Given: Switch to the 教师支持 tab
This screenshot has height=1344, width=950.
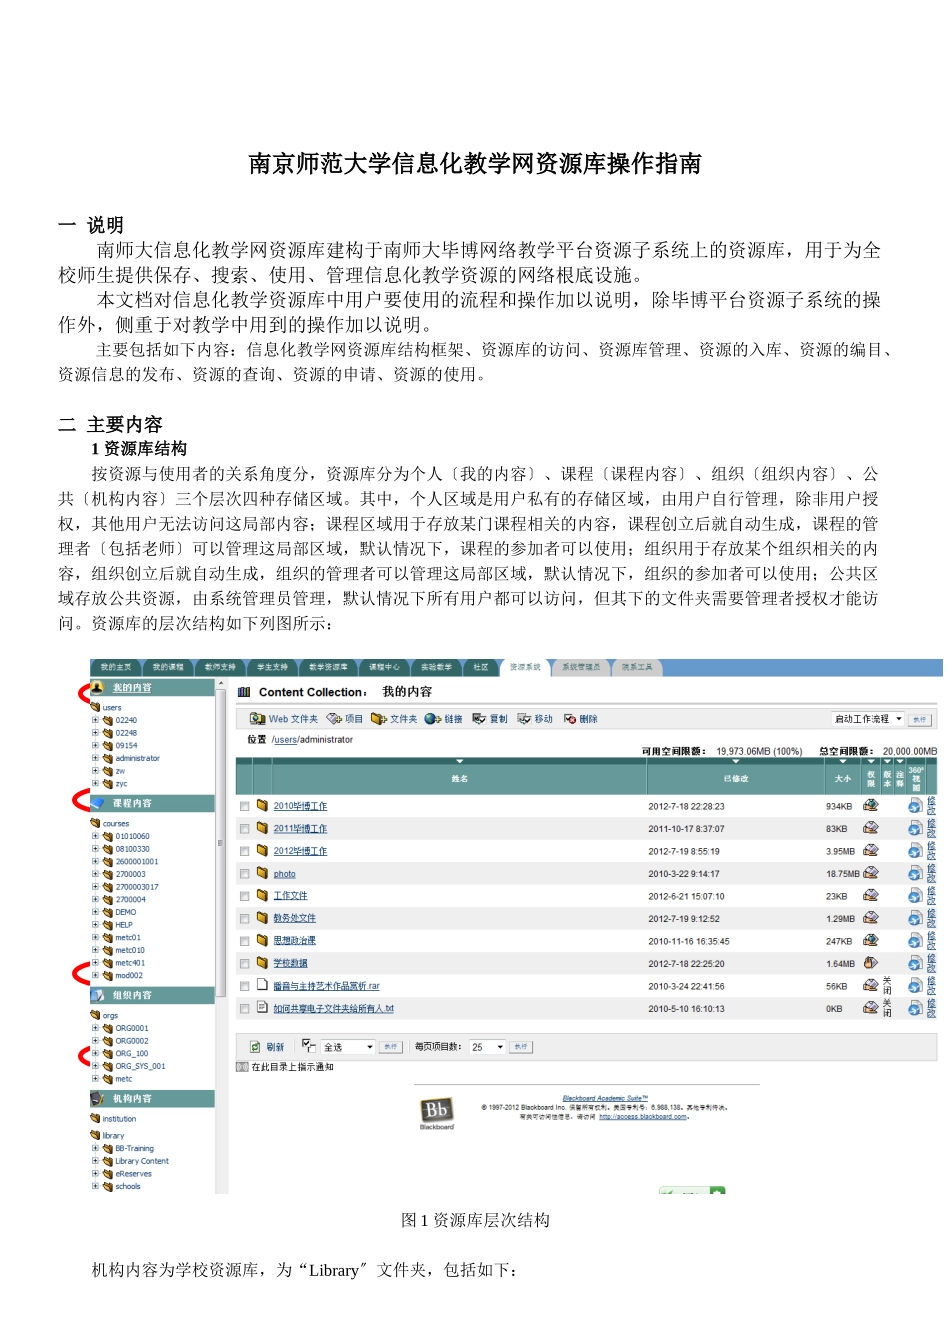Looking at the screenshot, I should 220,667.
